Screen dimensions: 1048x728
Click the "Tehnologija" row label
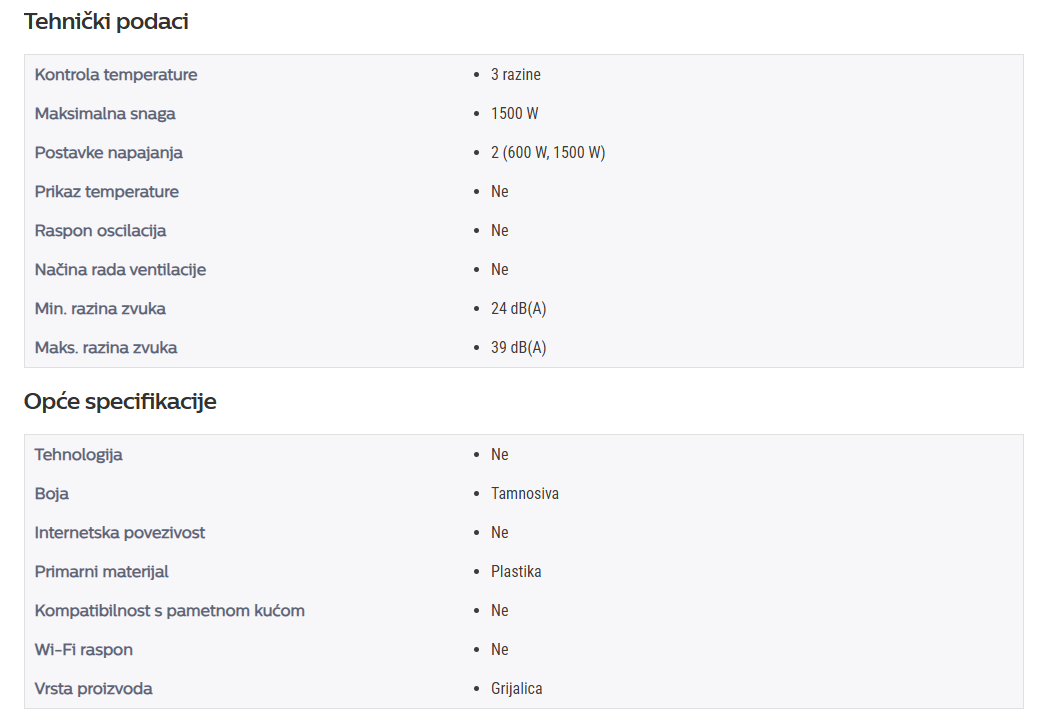(x=79, y=455)
